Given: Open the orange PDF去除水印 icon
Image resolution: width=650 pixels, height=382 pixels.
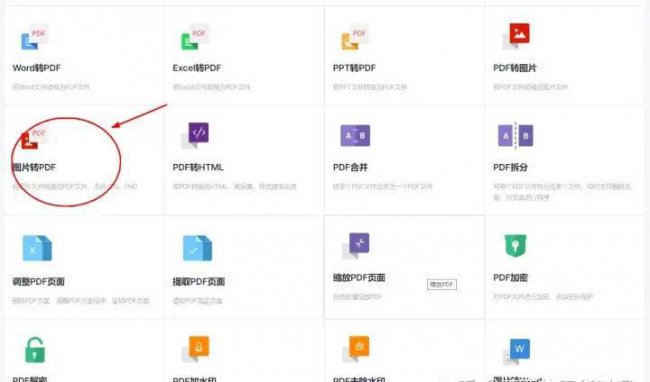Looking at the screenshot, I should coord(356,348).
